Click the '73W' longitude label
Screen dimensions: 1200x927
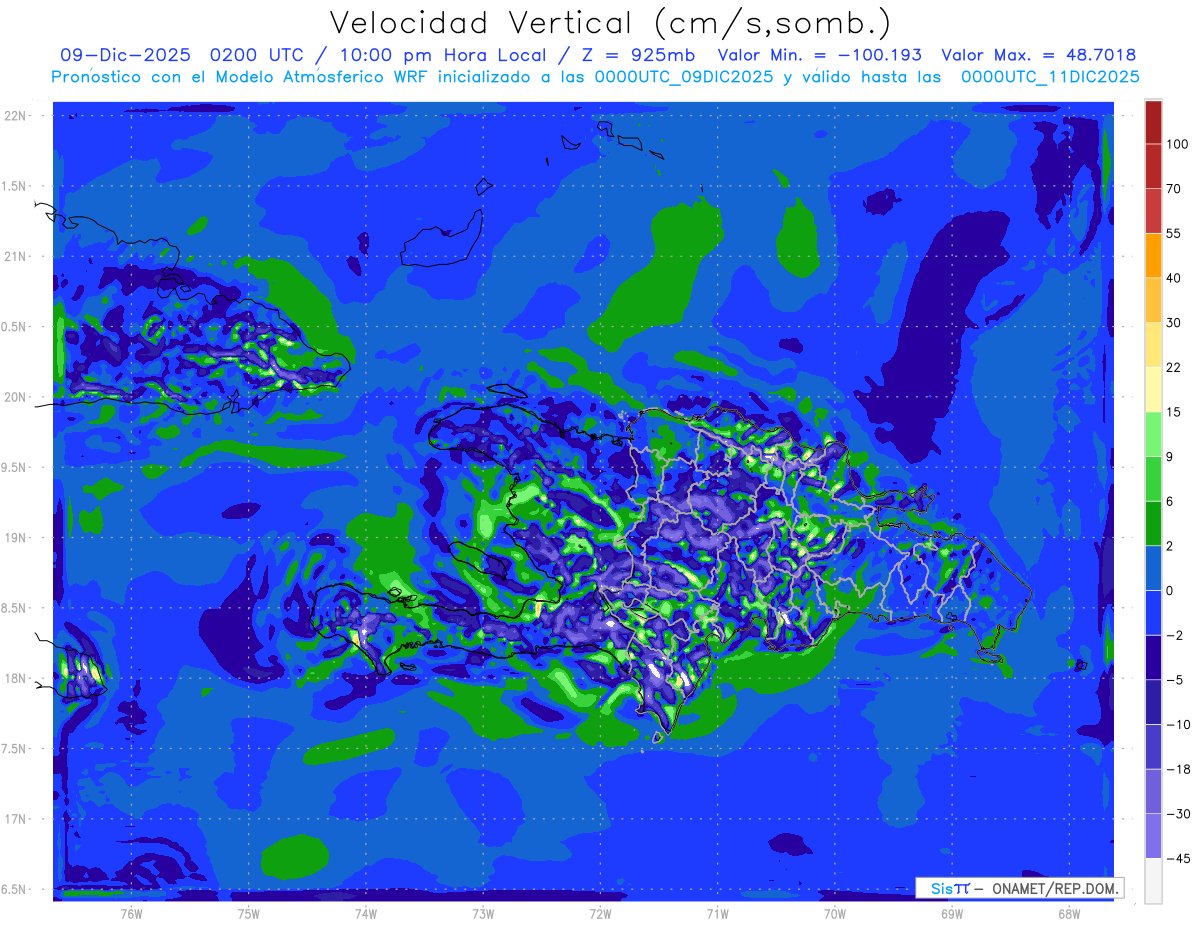[x=483, y=913]
